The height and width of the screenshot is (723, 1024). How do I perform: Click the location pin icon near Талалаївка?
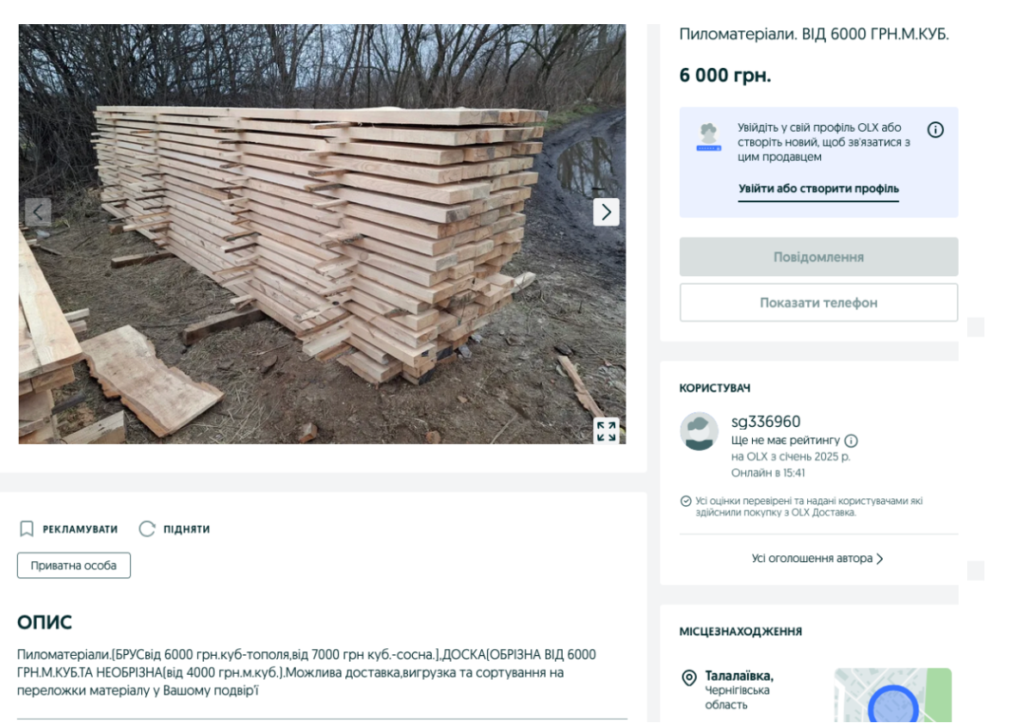(688, 678)
